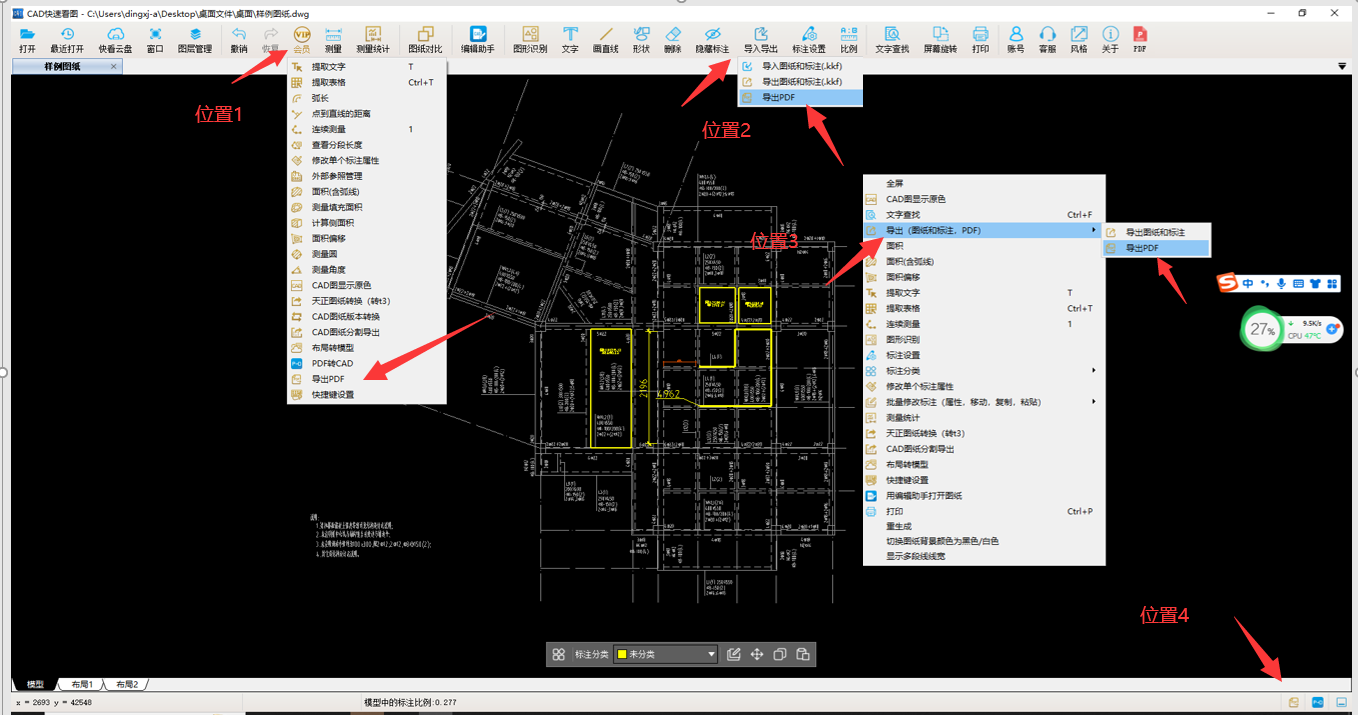Choose 导出PDF in the 会员 dropdown menu
The height and width of the screenshot is (715, 1358).
click(328, 379)
